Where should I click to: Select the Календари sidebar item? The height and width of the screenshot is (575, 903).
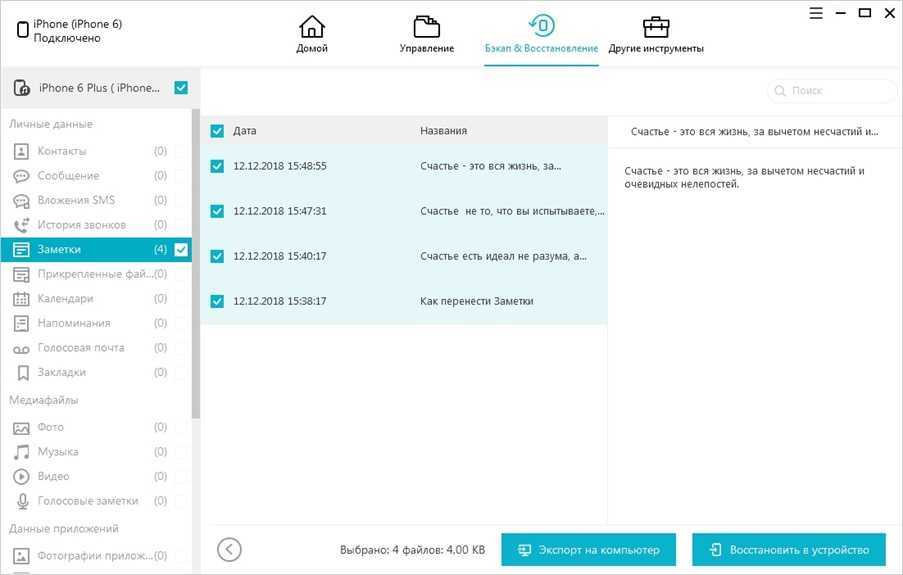point(66,299)
